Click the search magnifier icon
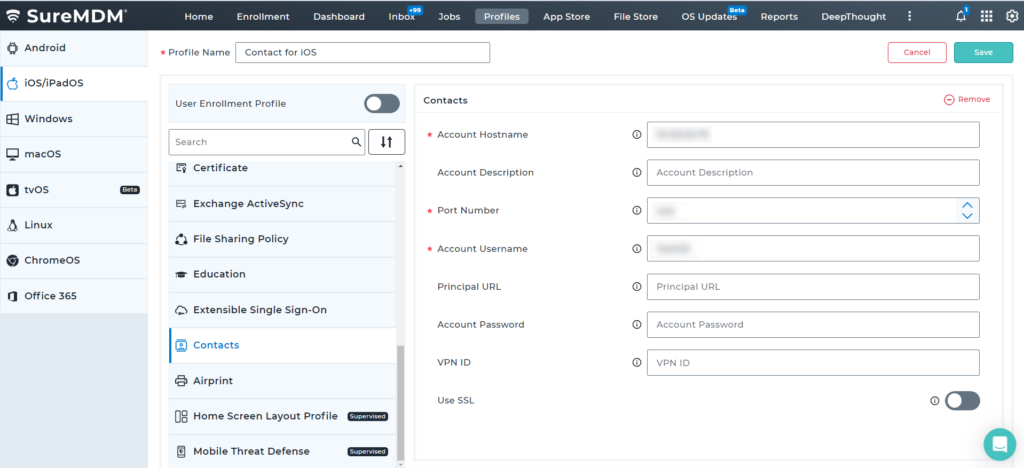Screen dimensions: 1024x468 pyautogui.click(x=356, y=142)
